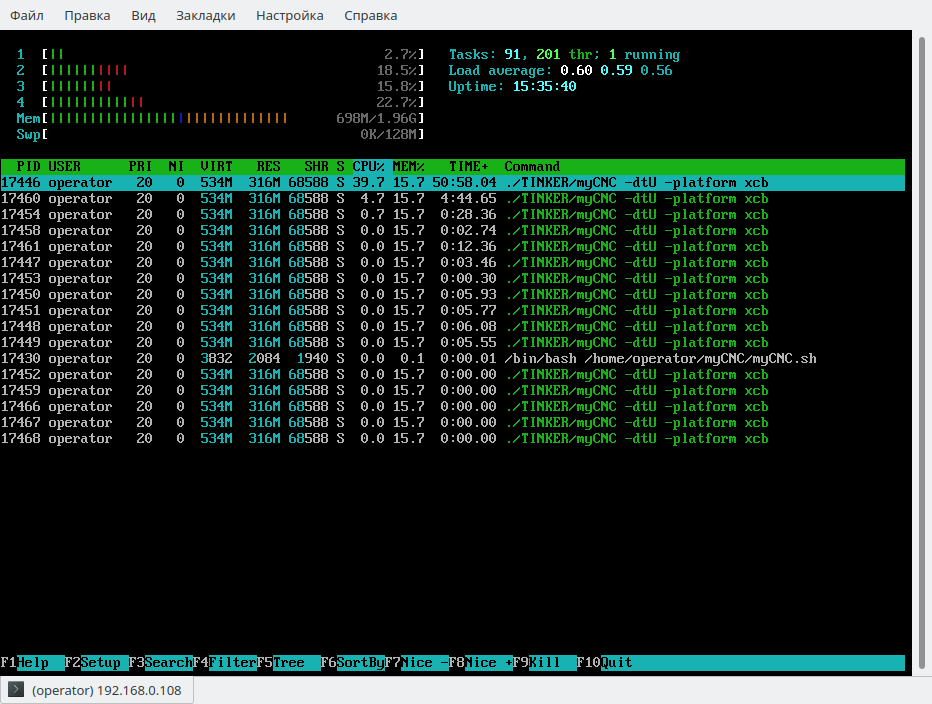Select the /bin/bash myCNC.sh process row

(452, 359)
